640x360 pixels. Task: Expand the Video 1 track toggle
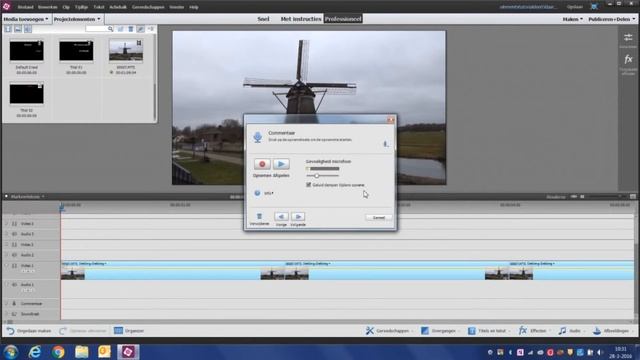(x=6, y=266)
